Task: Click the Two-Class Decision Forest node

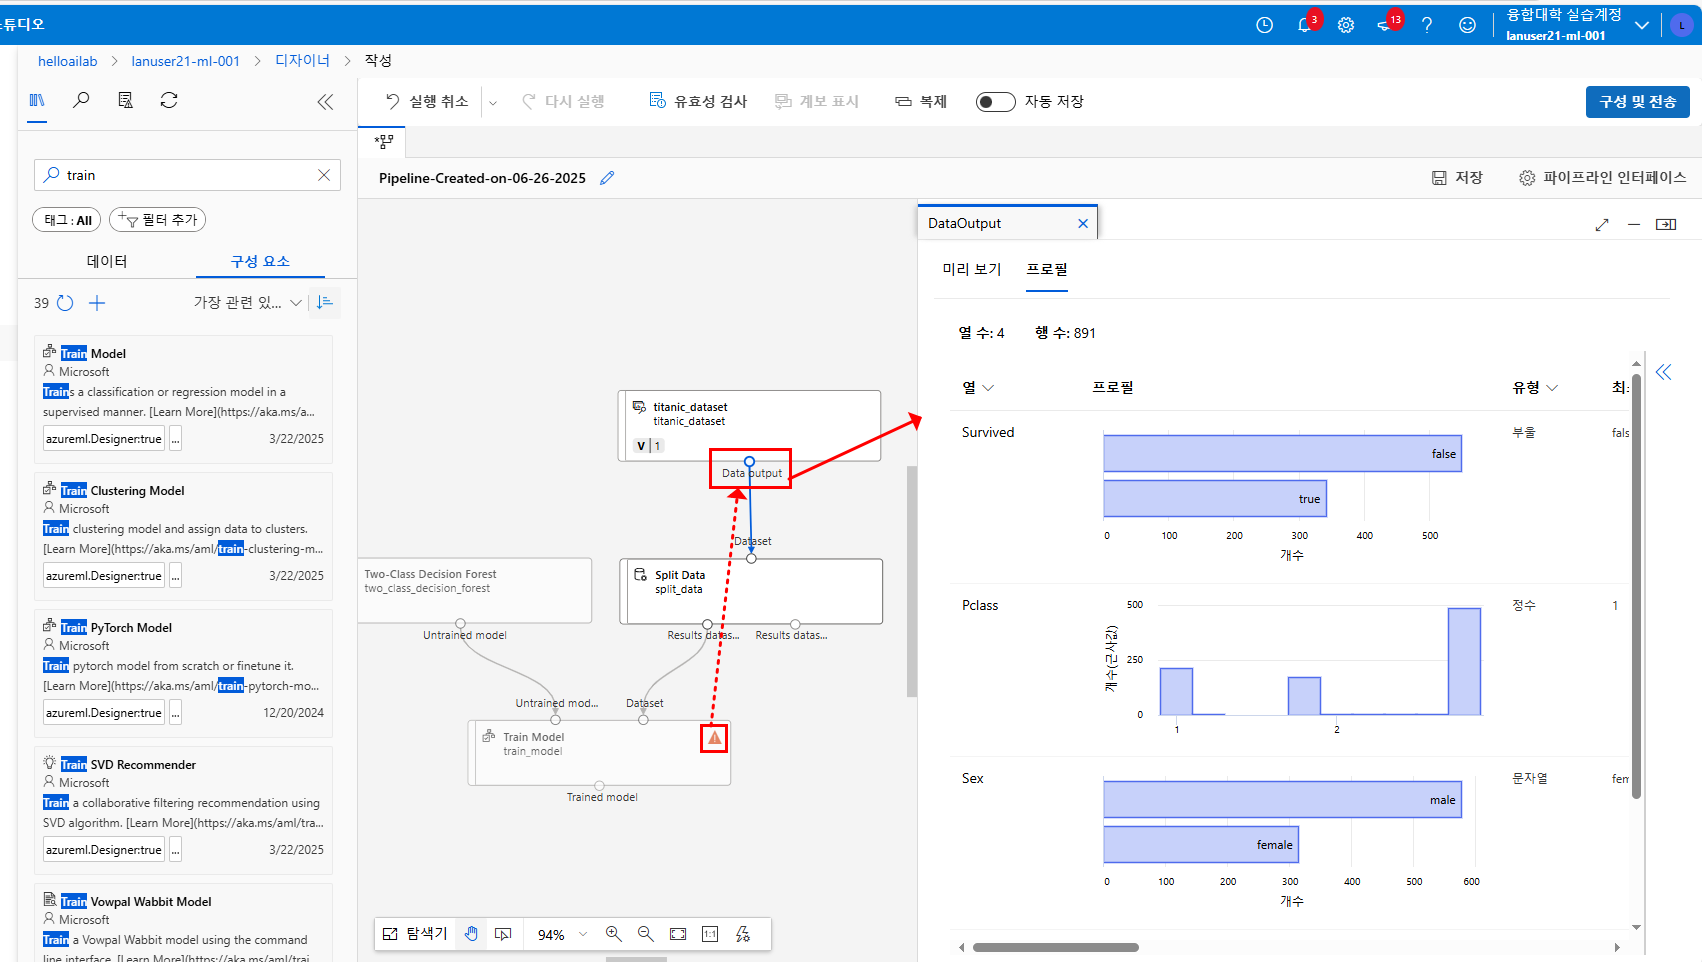Action: click(x=475, y=590)
